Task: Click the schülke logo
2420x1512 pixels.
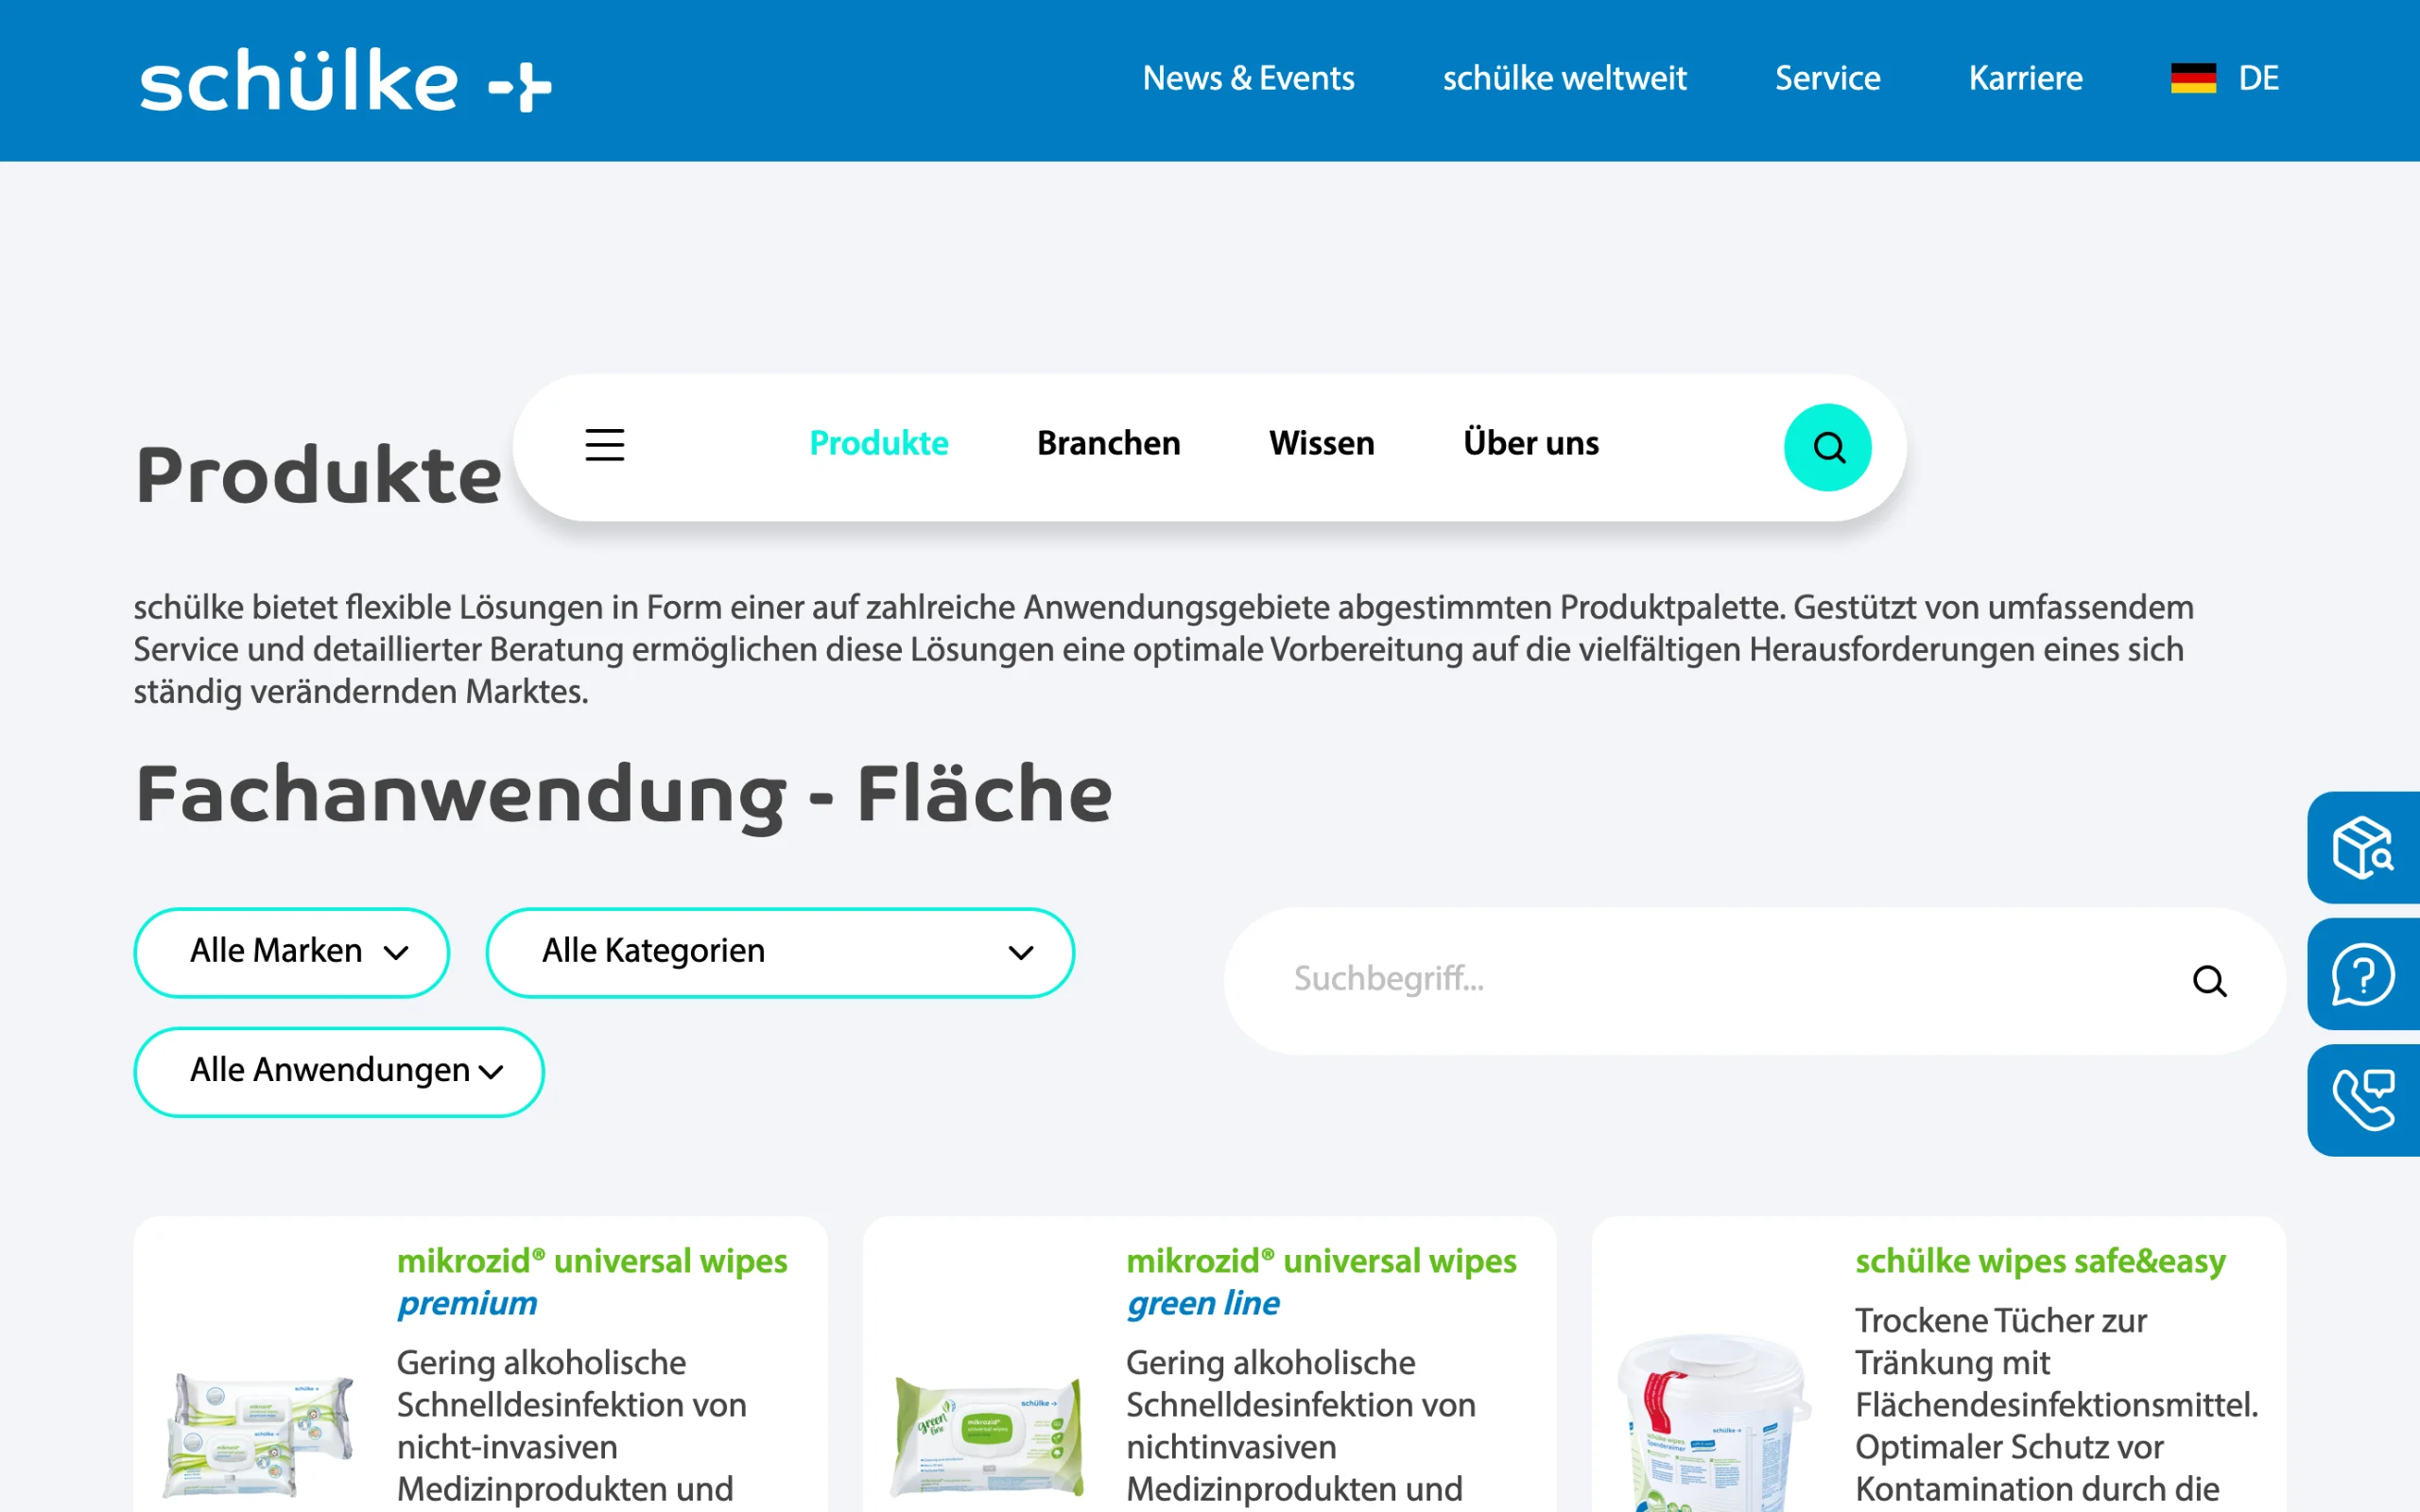Action: pyautogui.click(x=345, y=80)
